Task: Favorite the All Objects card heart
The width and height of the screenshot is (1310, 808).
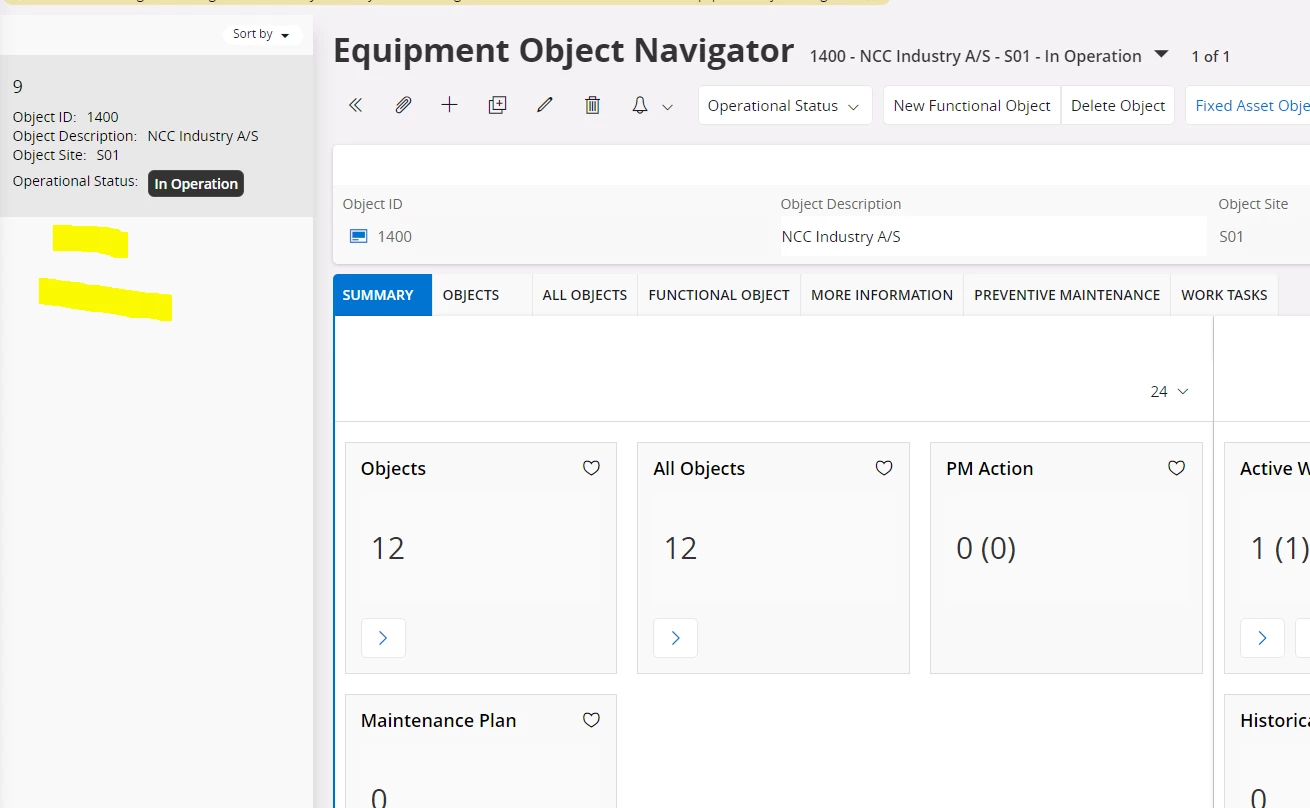Action: tap(884, 468)
